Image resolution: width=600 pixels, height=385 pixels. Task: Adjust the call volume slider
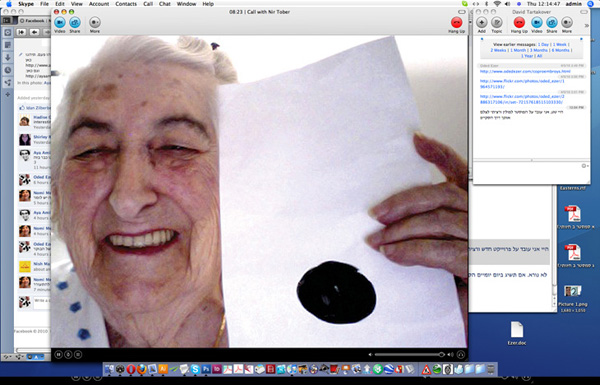(x=409, y=355)
